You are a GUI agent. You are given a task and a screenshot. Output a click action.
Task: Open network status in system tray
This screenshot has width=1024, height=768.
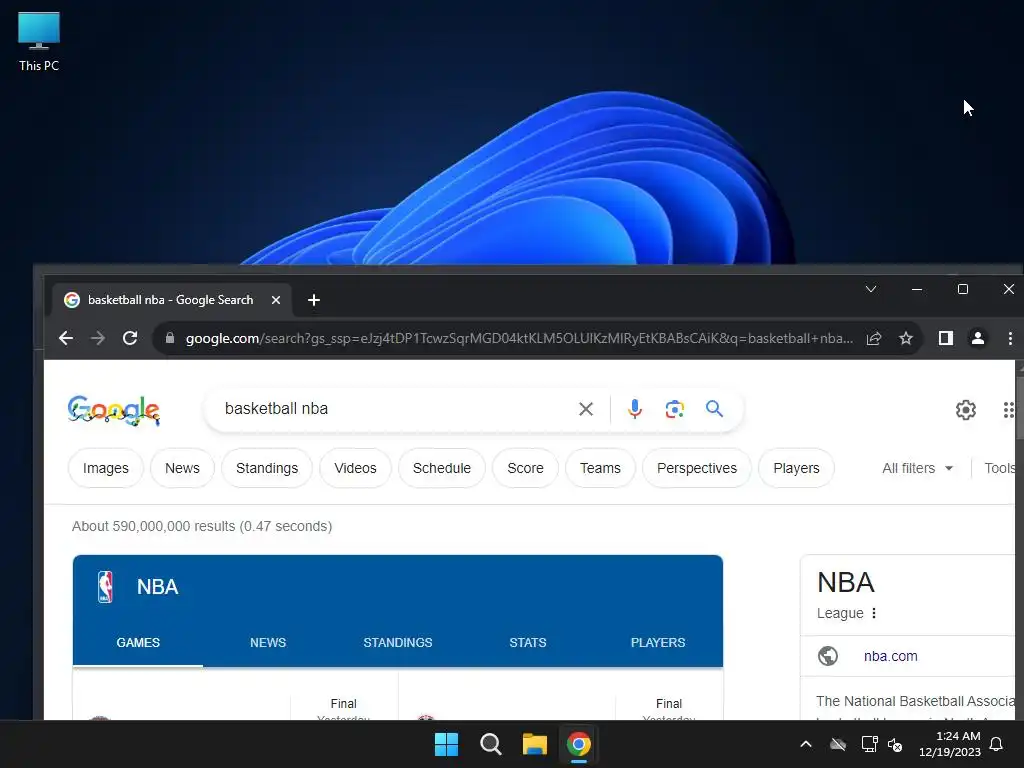coord(869,744)
